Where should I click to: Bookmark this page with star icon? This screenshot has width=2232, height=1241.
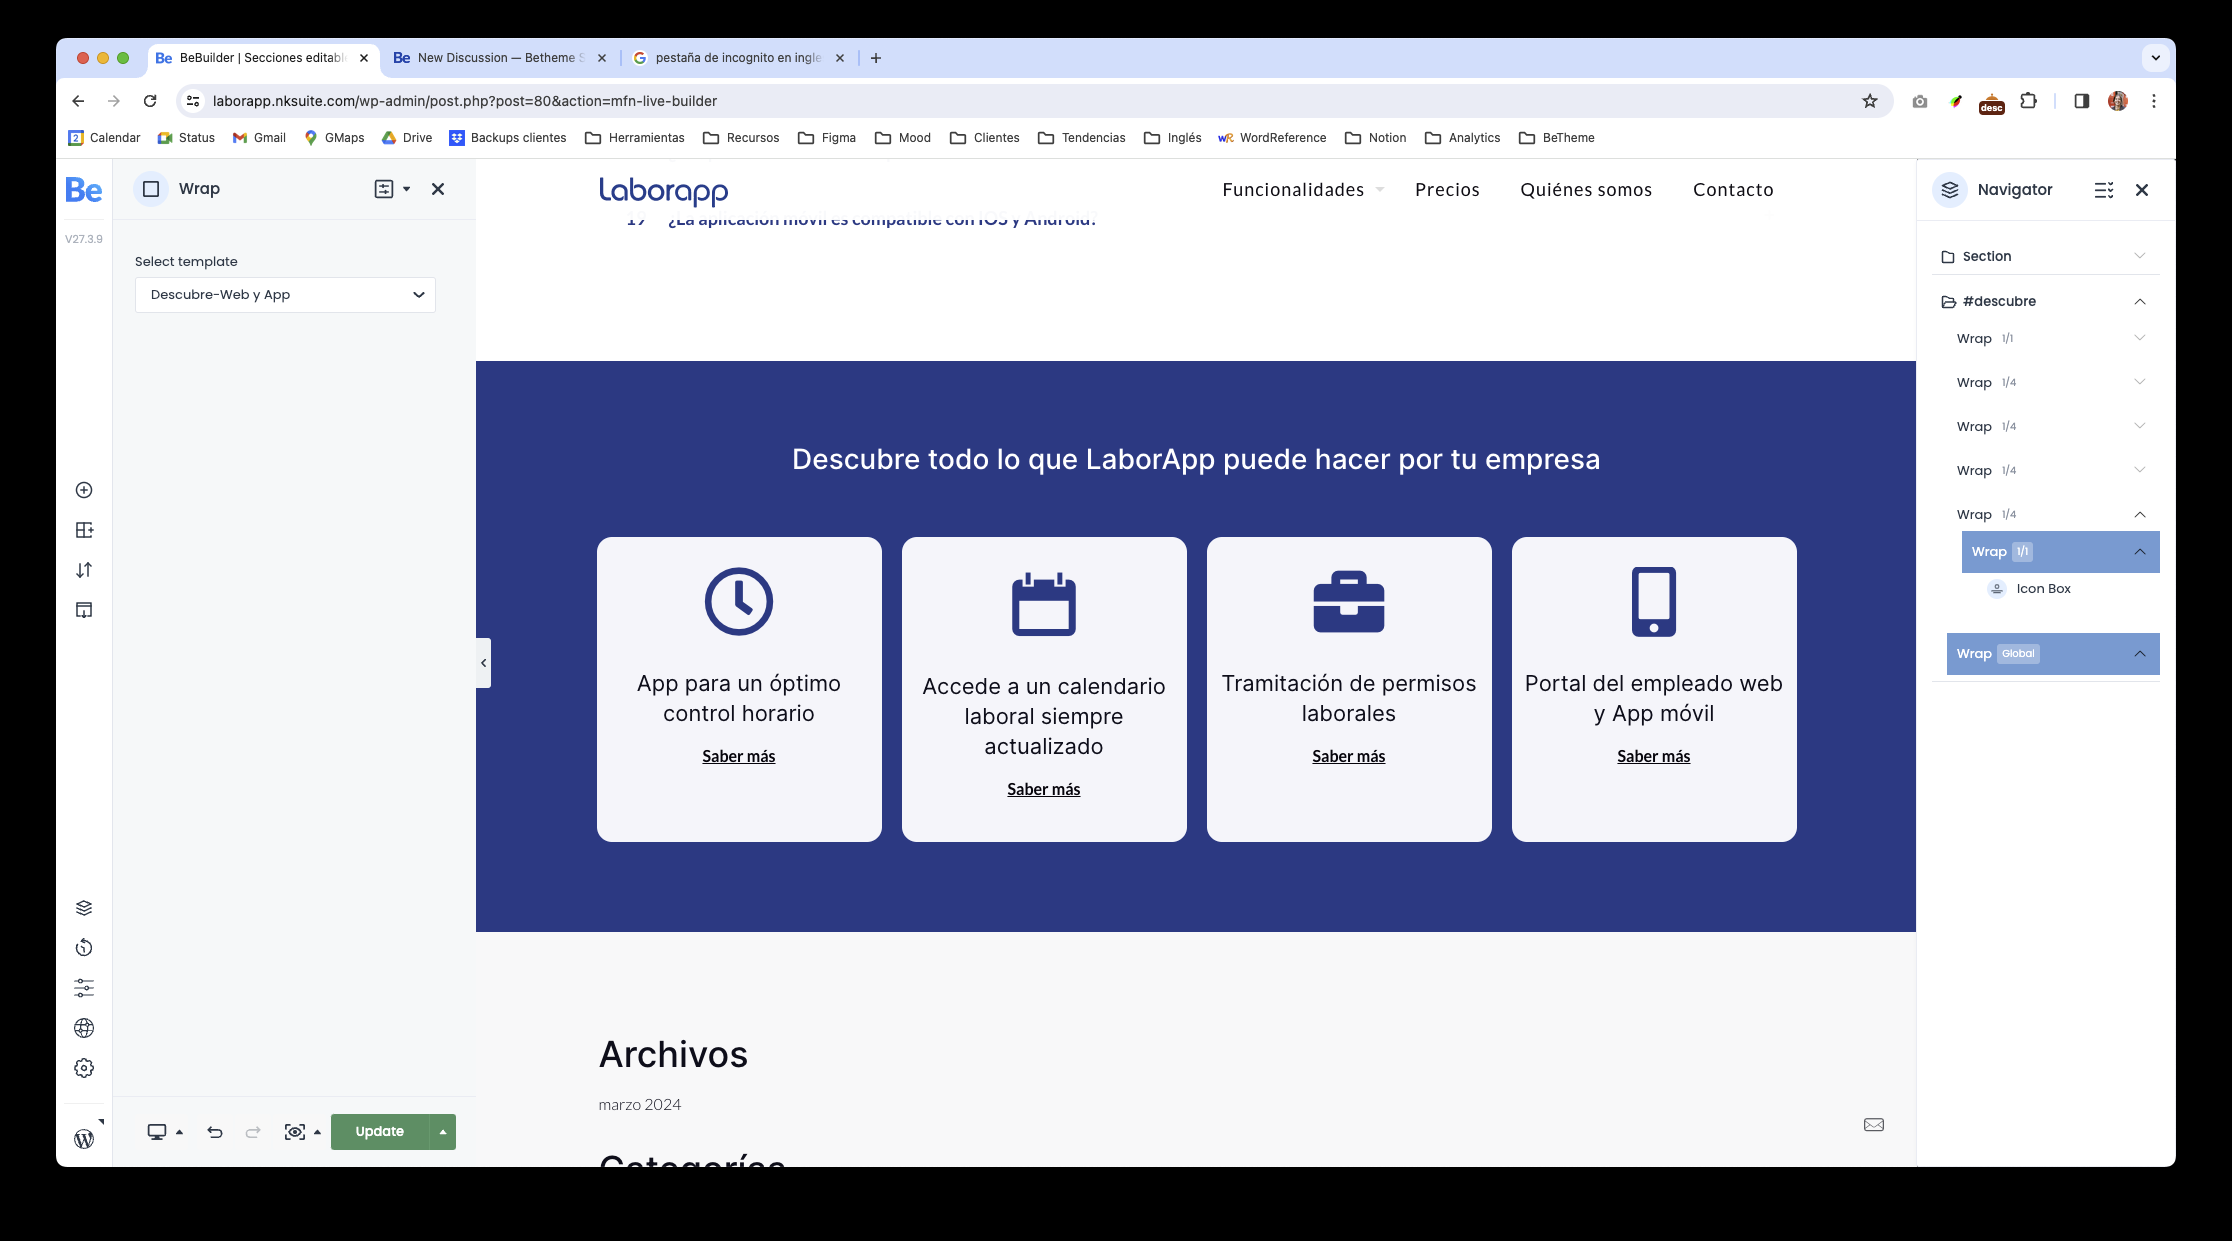click(1870, 101)
